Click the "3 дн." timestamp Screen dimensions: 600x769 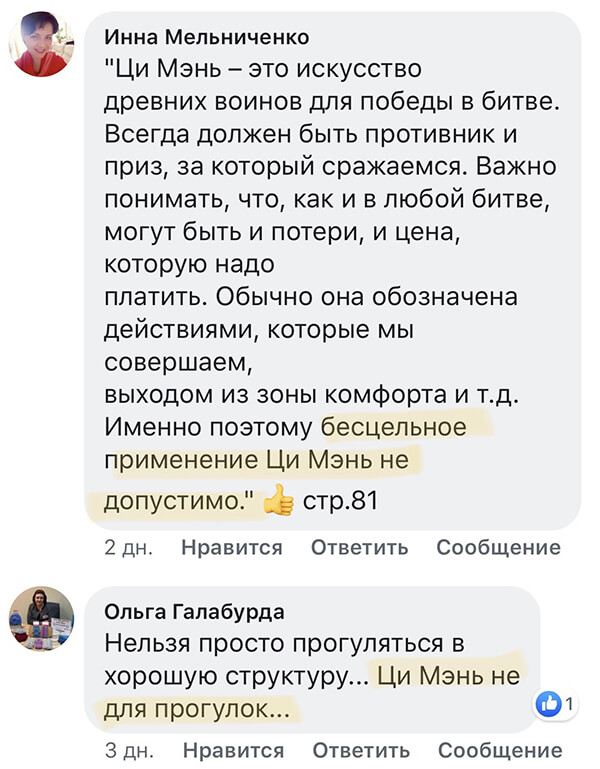(128, 749)
